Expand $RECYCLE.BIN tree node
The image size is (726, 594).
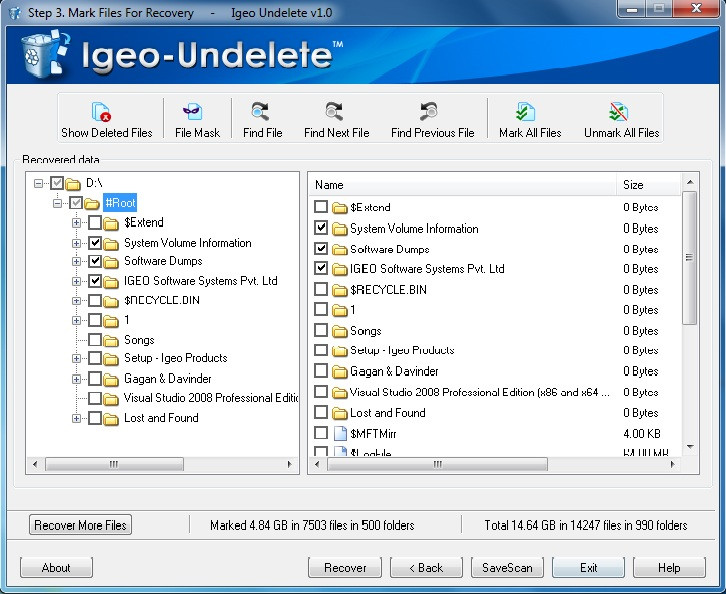coord(76,301)
